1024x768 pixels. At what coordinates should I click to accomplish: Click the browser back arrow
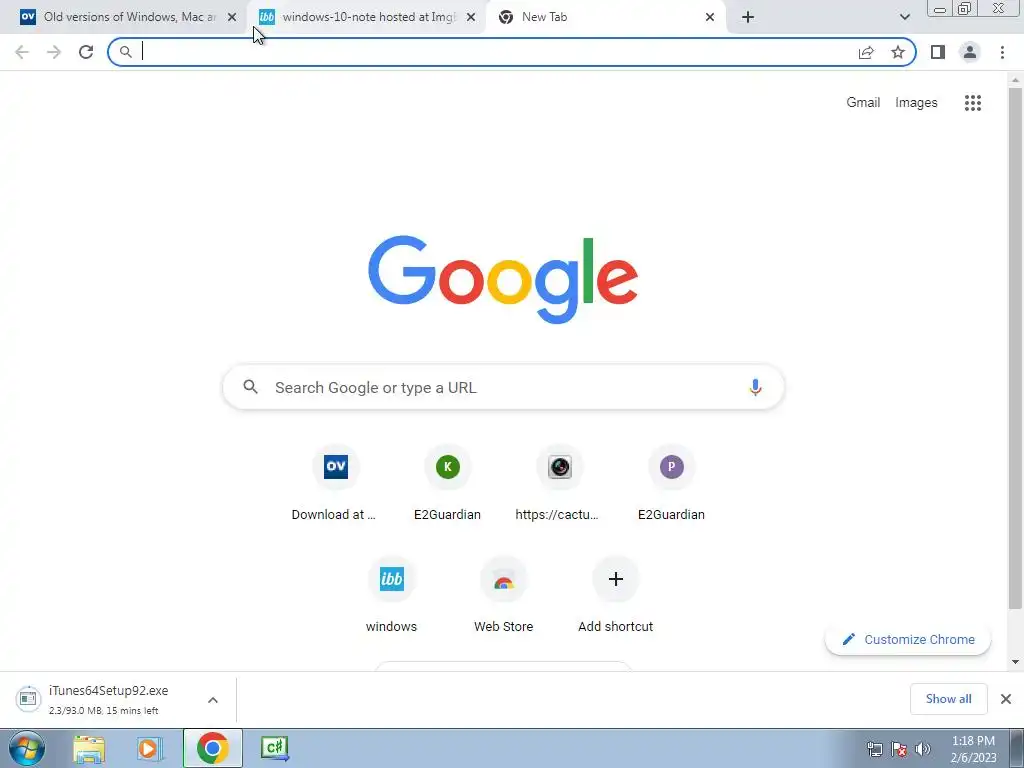tap(22, 52)
